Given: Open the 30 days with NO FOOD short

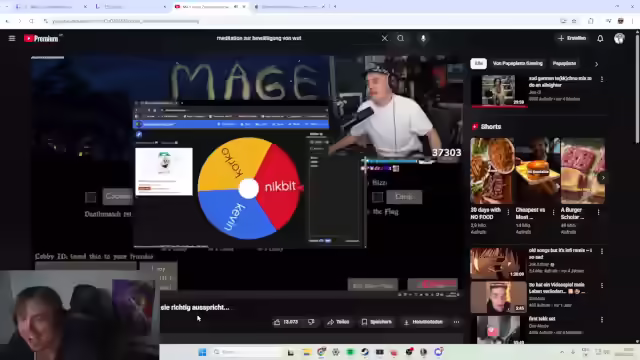Looking at the screenshot, I should point(492,186).
